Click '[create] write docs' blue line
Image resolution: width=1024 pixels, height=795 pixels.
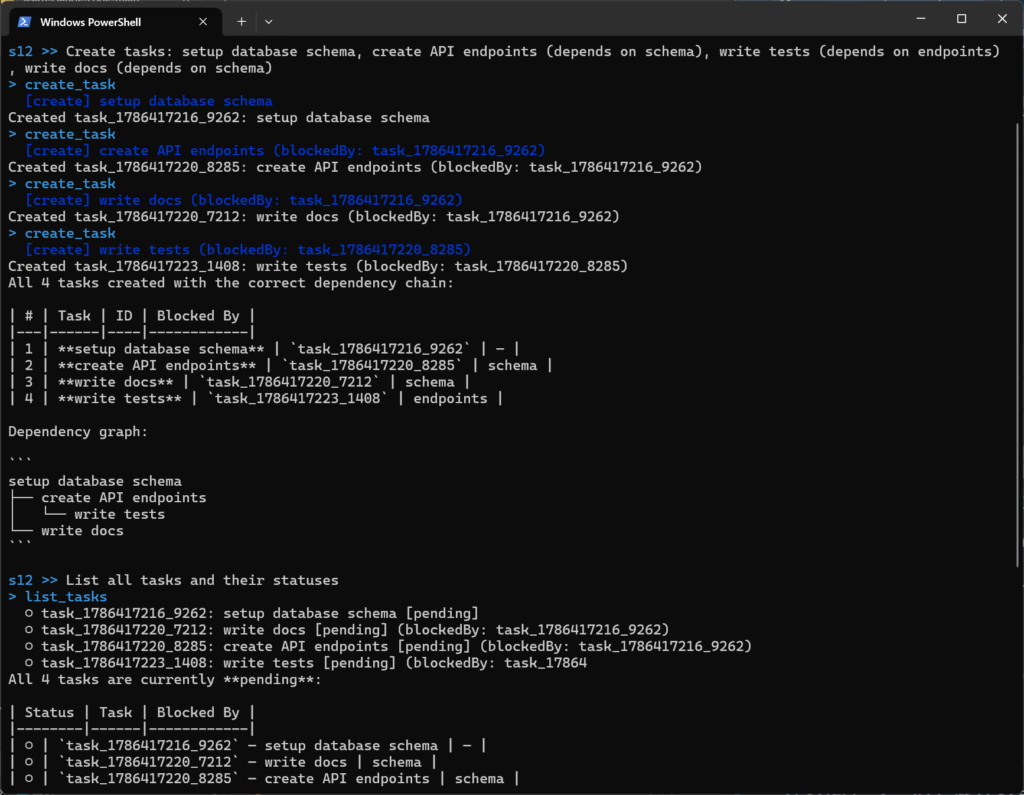point(244,200)
